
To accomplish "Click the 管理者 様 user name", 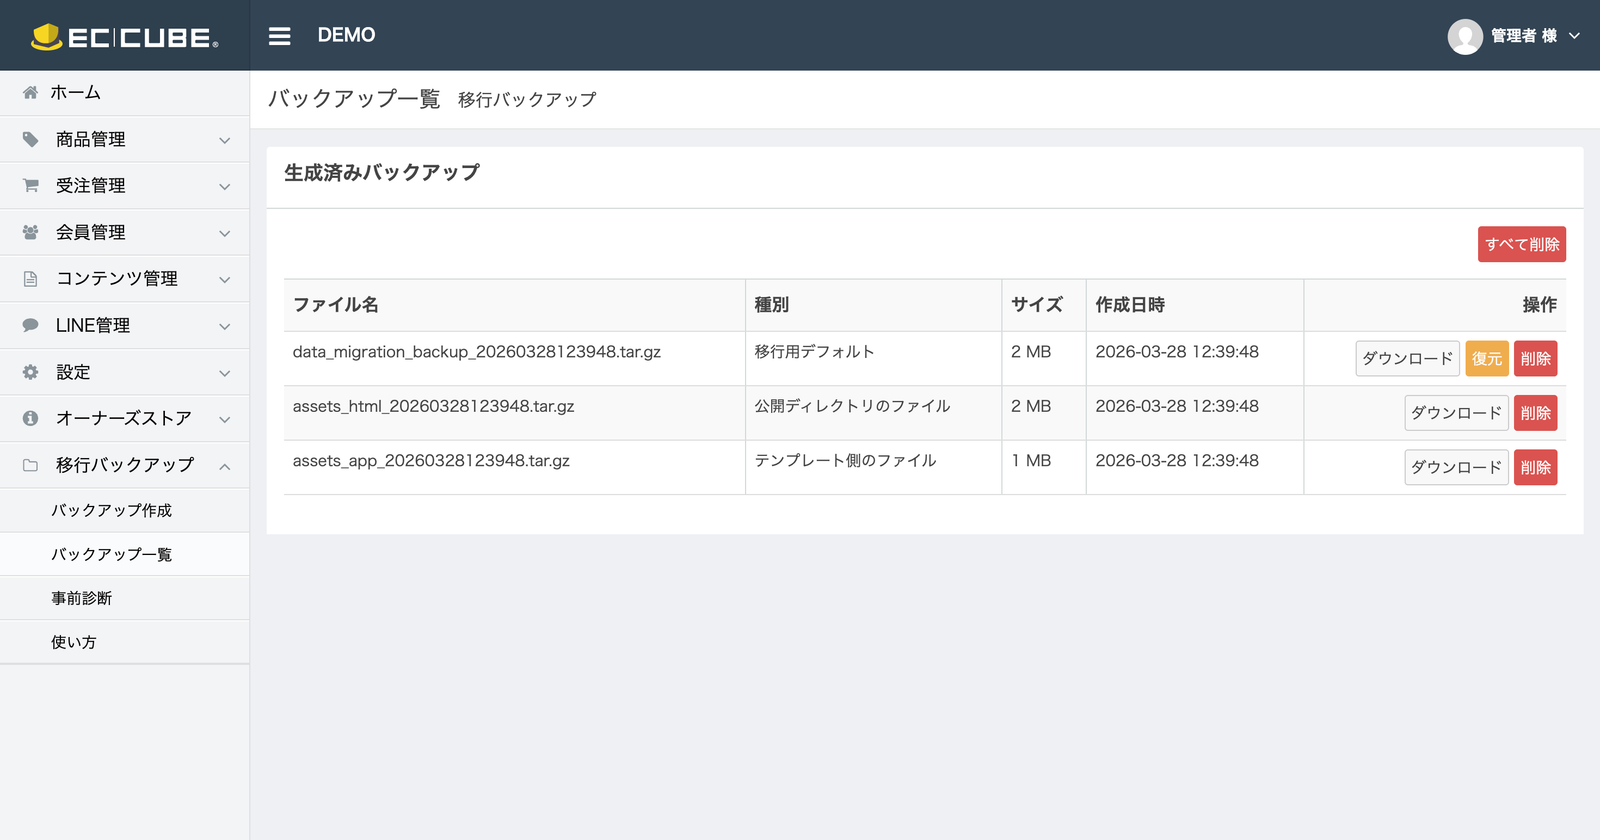I will pos(1524,36).
